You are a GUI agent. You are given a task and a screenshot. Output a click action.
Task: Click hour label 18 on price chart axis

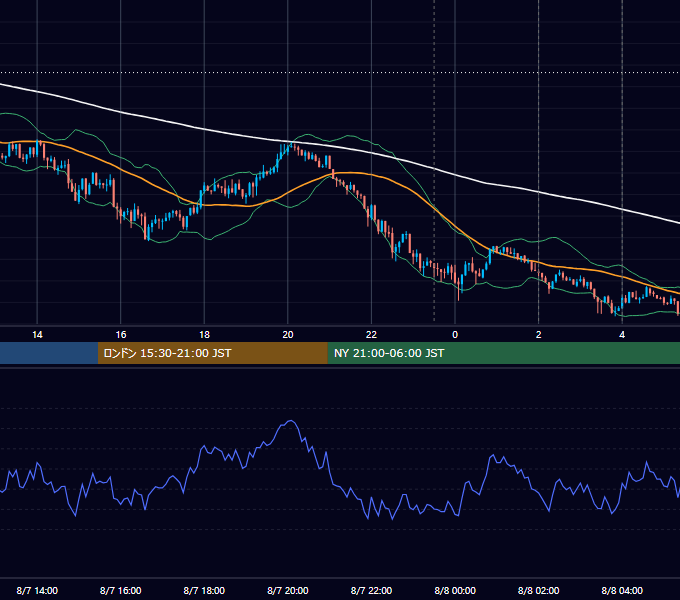pyautogui.click(x=204, y=335)
